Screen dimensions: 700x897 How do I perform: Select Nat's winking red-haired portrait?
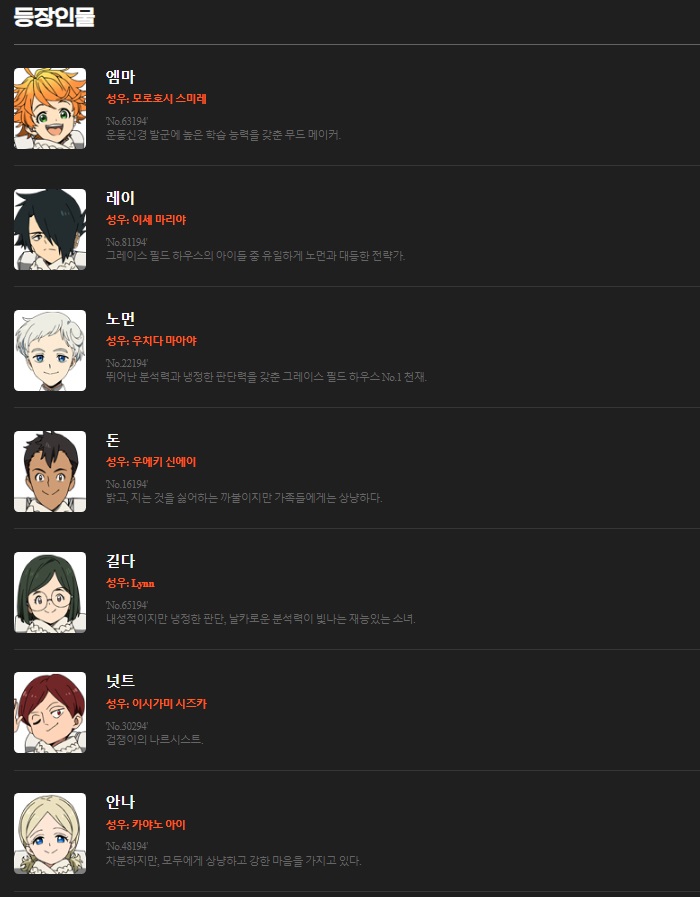pyautogui.click(x=50, y=713)
